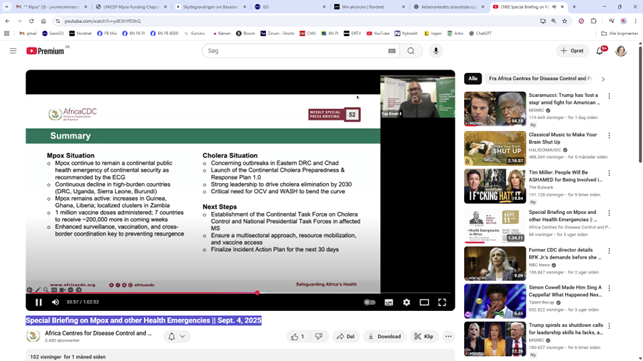The height and width of the screenshot is (361, 643).
Task: Click the address bar URL
Action: tap(102, 21)
